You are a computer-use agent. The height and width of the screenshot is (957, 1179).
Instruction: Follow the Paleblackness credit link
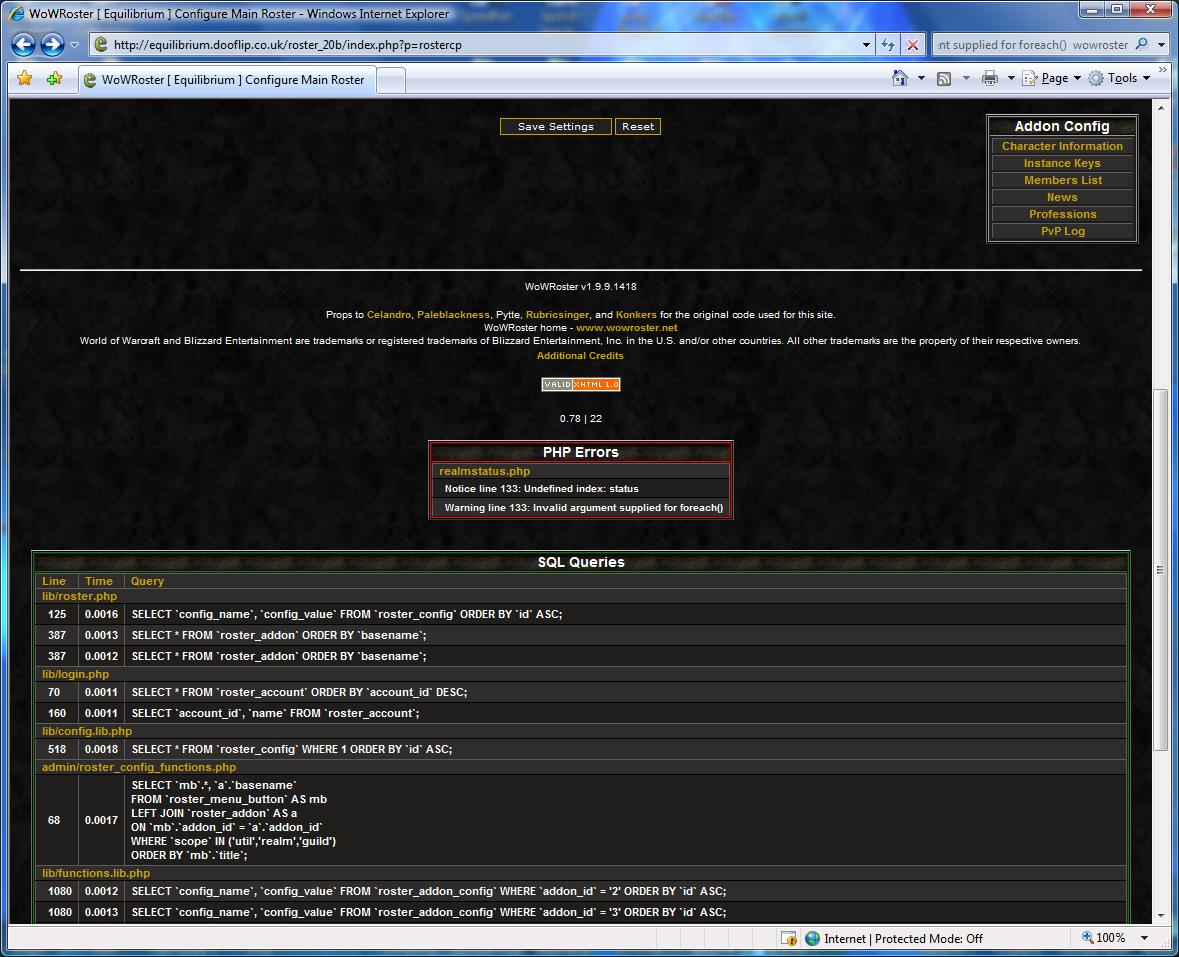click(x=453, y=315)
